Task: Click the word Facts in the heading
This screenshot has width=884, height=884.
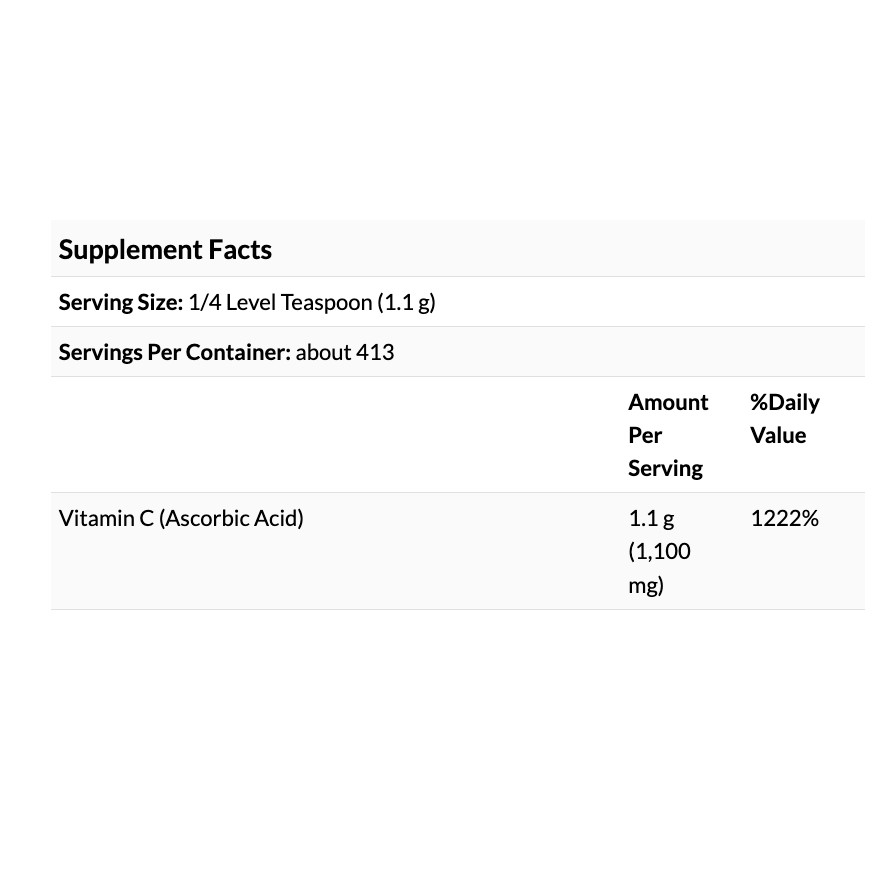Action: point(240,250)
